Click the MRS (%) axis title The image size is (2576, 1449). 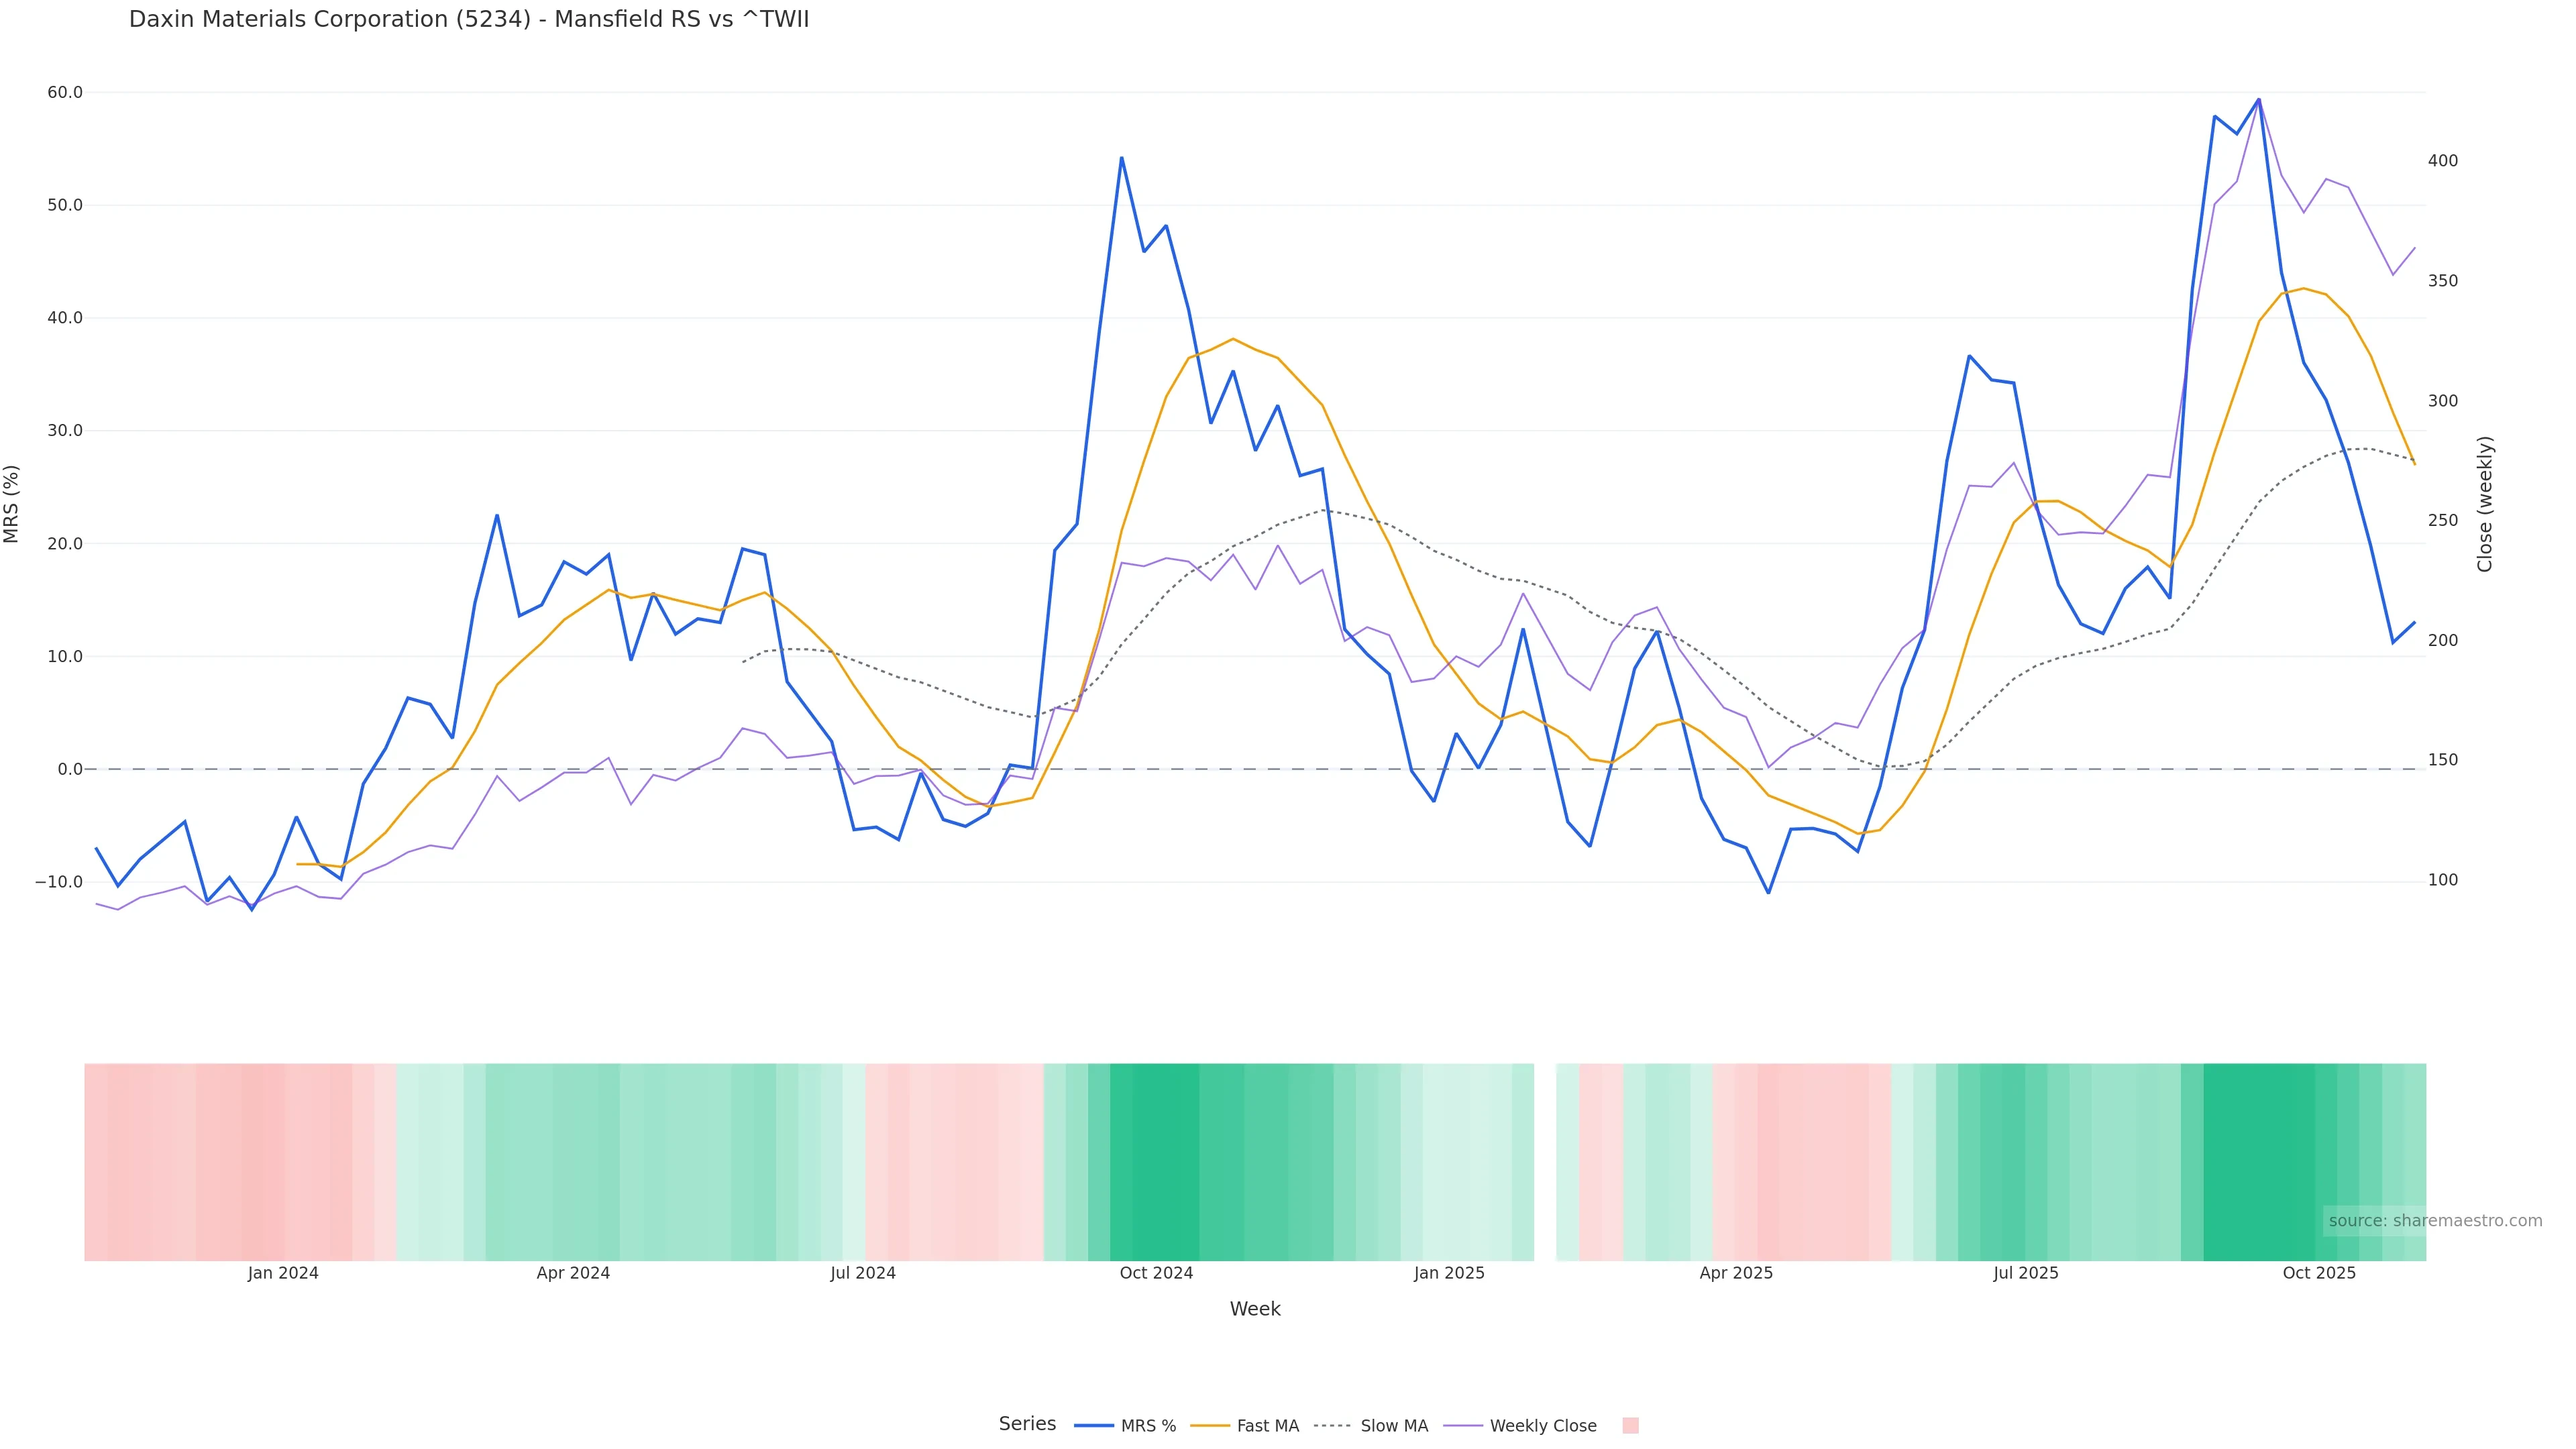pyautogui.click(x=12, y=504)
